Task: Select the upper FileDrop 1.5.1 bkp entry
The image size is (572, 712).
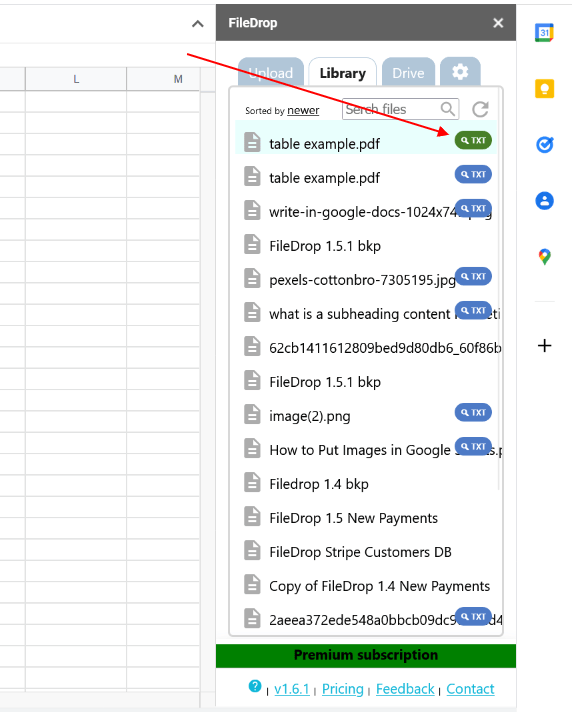Action: tap(325, 246)
